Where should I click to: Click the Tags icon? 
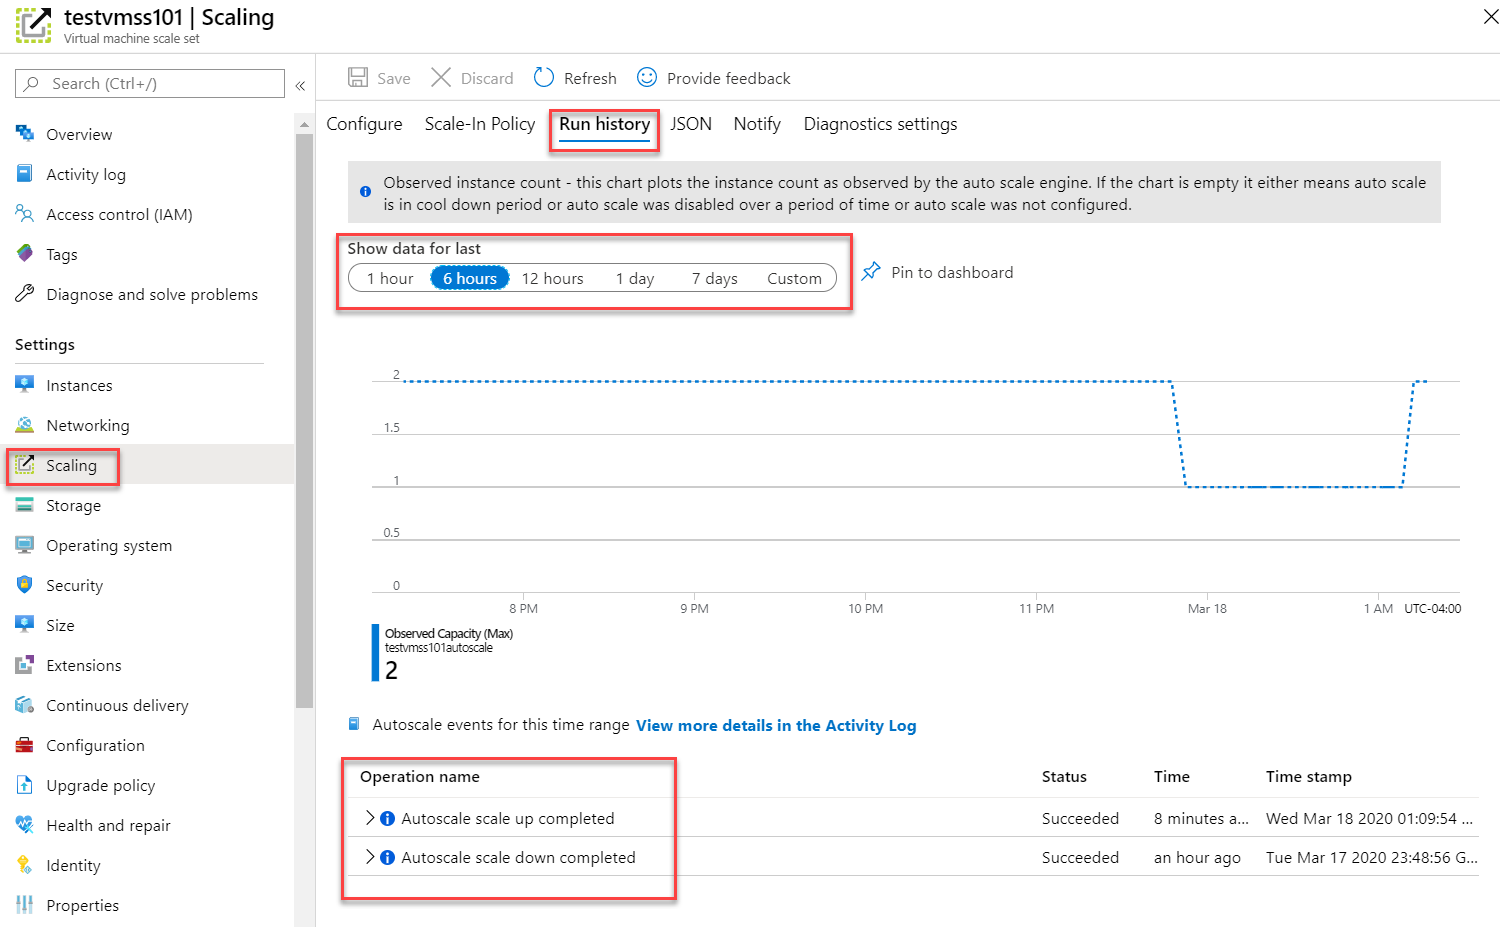pyautogui.click(x=25, y=253)
